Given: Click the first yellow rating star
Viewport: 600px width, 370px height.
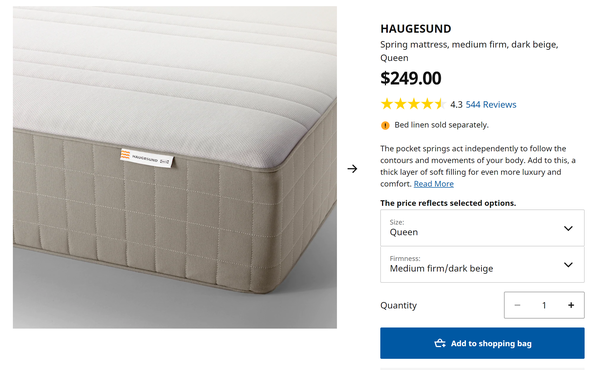Looking at the screenshot, I should coord(387,104).
